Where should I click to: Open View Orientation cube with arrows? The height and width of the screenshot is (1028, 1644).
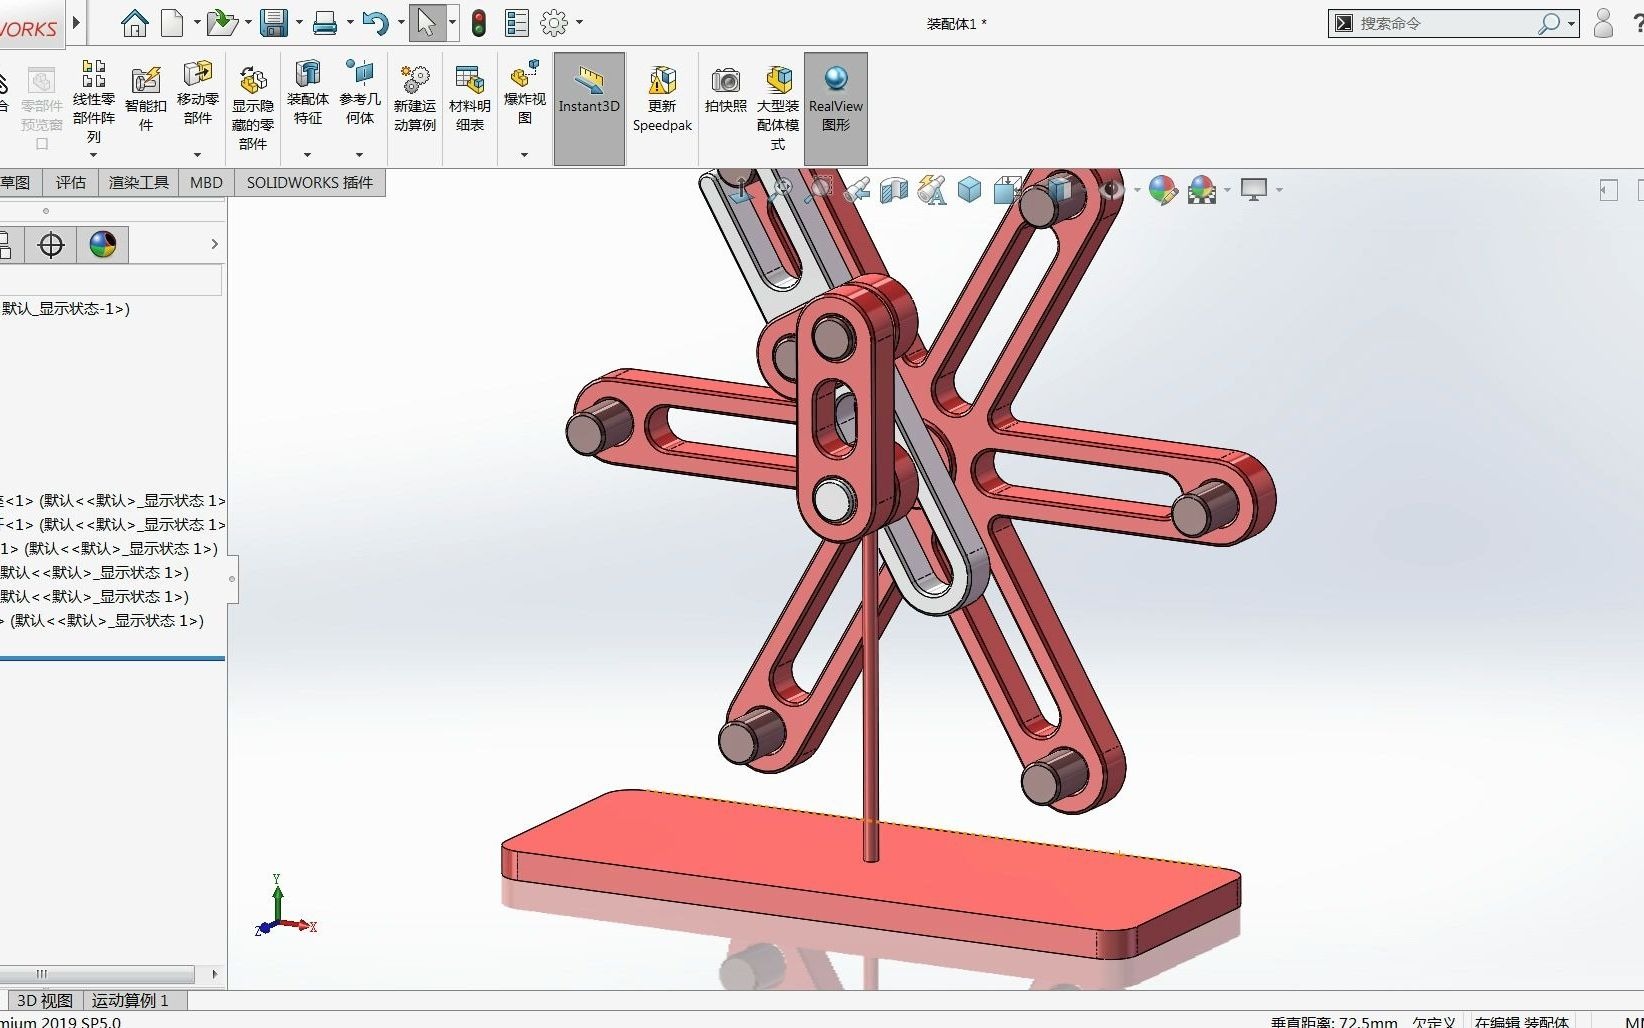1008,189
